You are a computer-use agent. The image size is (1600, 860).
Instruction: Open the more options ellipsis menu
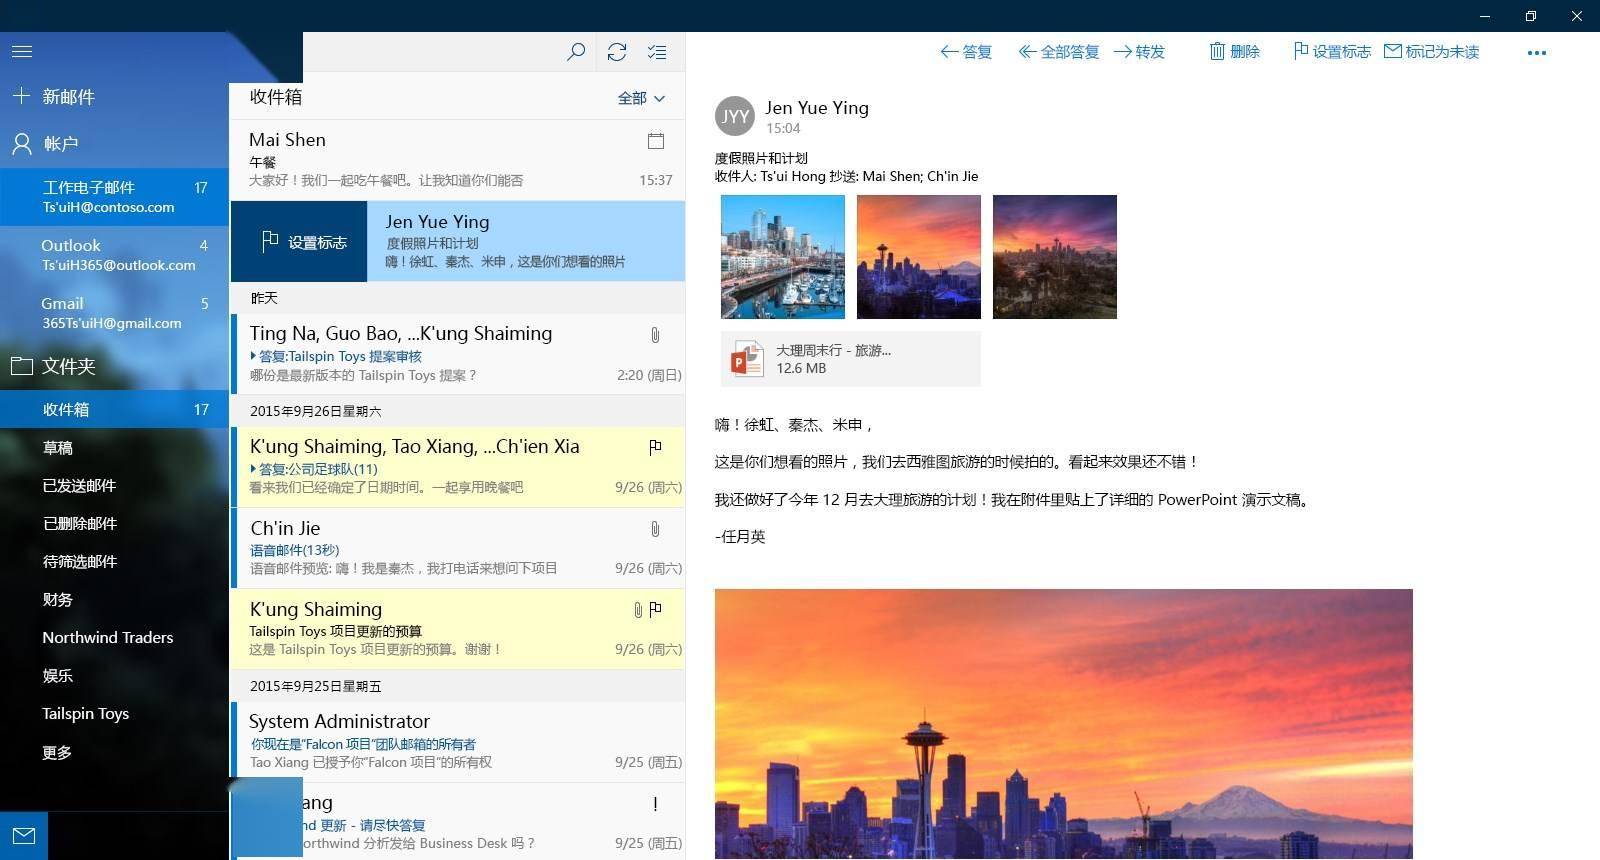[x=1537, y=53]
